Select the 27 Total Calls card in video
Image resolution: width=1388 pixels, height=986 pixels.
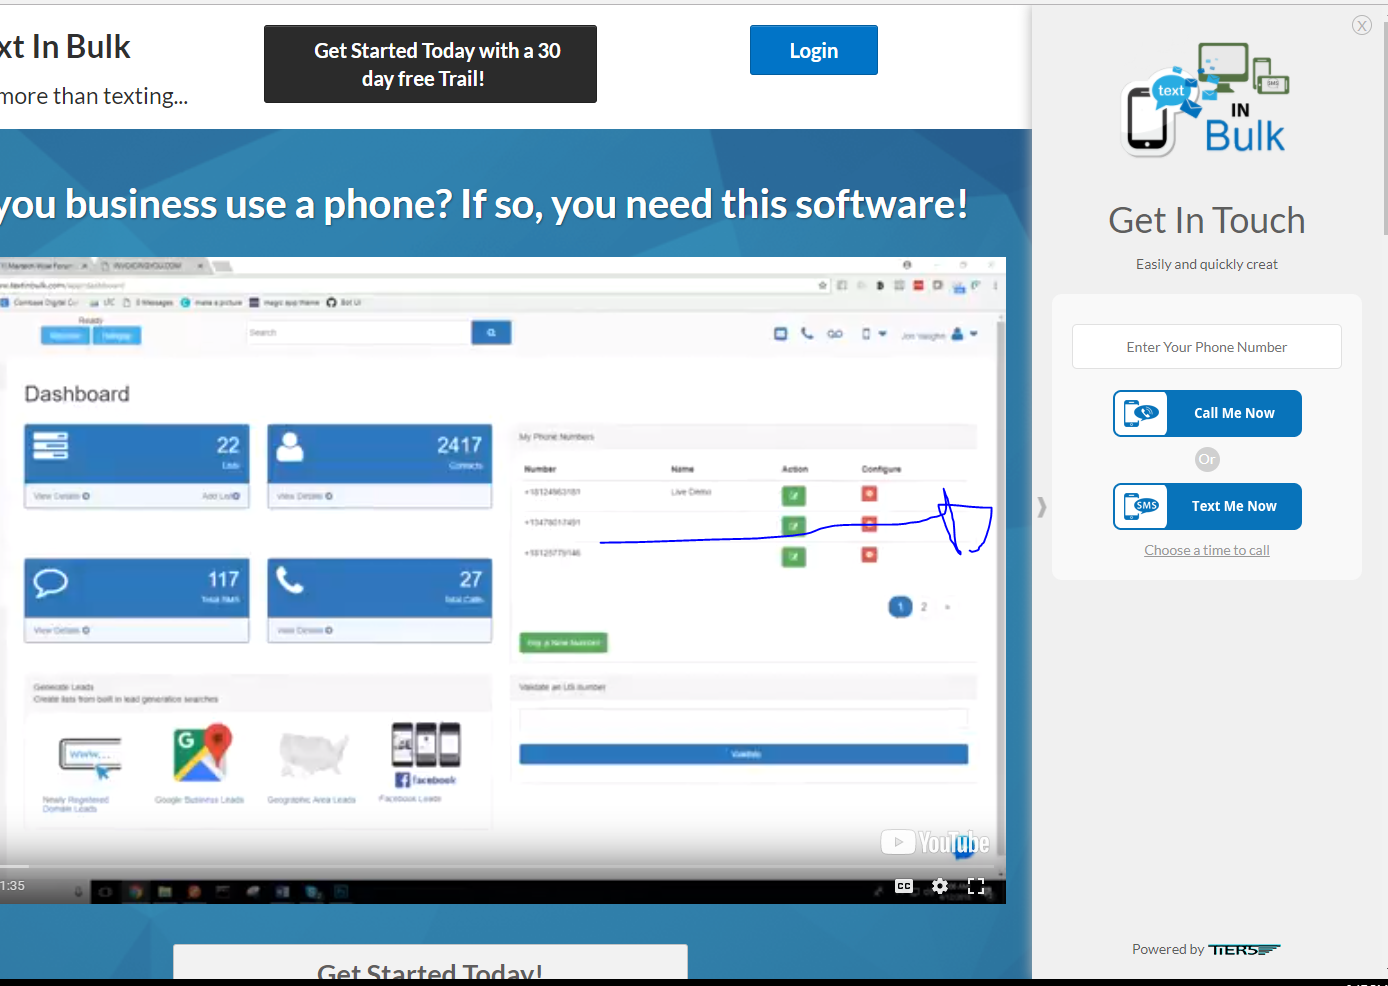[x=380, y=600]
